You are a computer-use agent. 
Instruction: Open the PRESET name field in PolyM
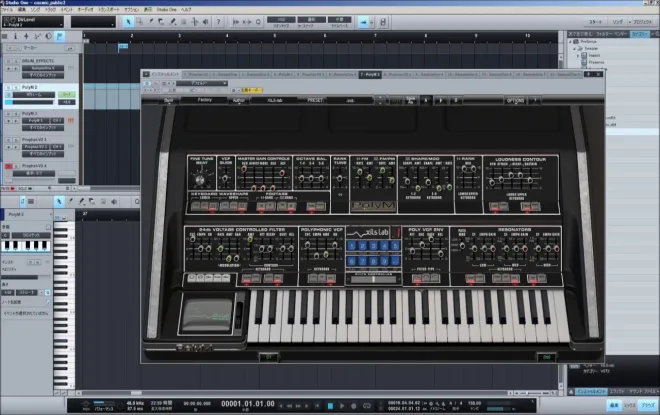point(350,100)
